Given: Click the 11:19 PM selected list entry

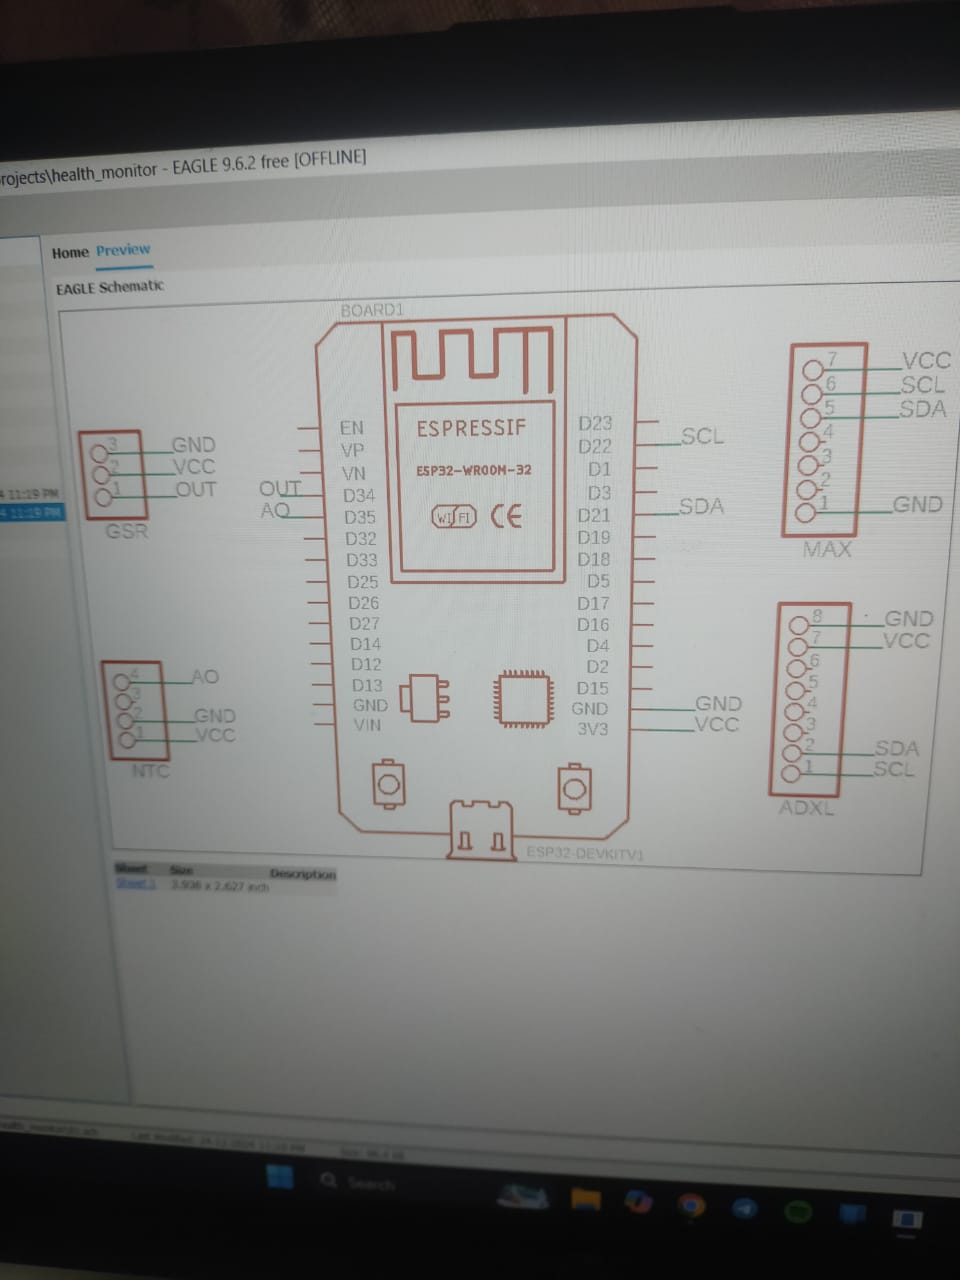Looking at the screenshot, I should [32, 512].
